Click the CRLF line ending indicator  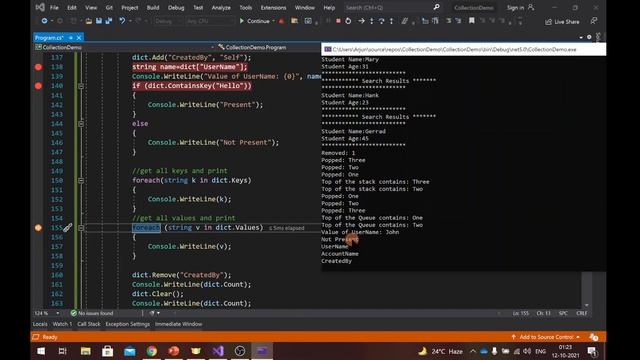tap(581, 313)
